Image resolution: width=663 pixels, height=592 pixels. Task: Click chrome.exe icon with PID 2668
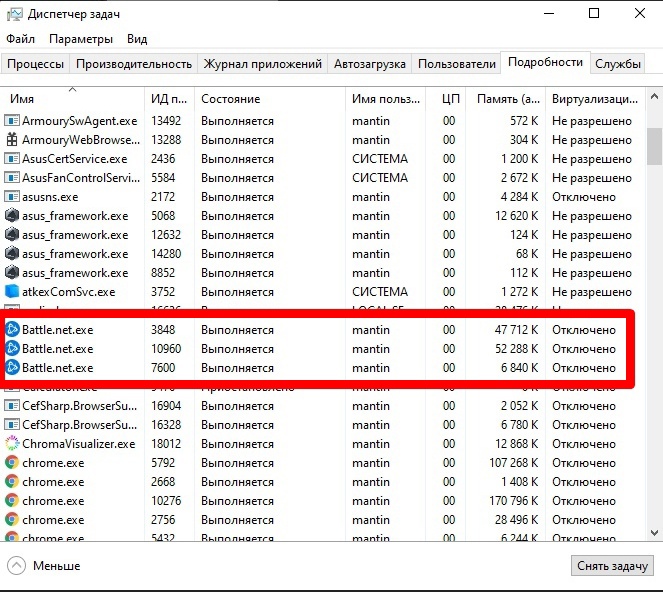click(12, 482)
